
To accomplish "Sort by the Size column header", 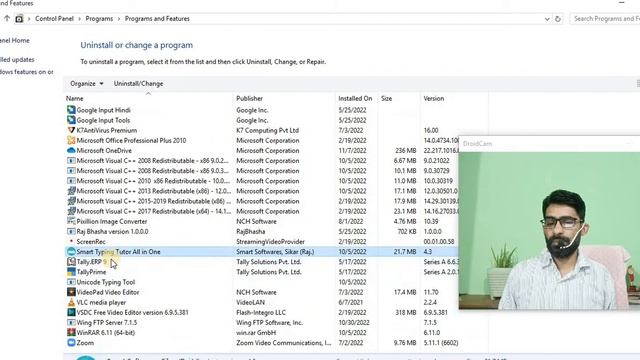I will pyautogui.click(x=399, y=98).
